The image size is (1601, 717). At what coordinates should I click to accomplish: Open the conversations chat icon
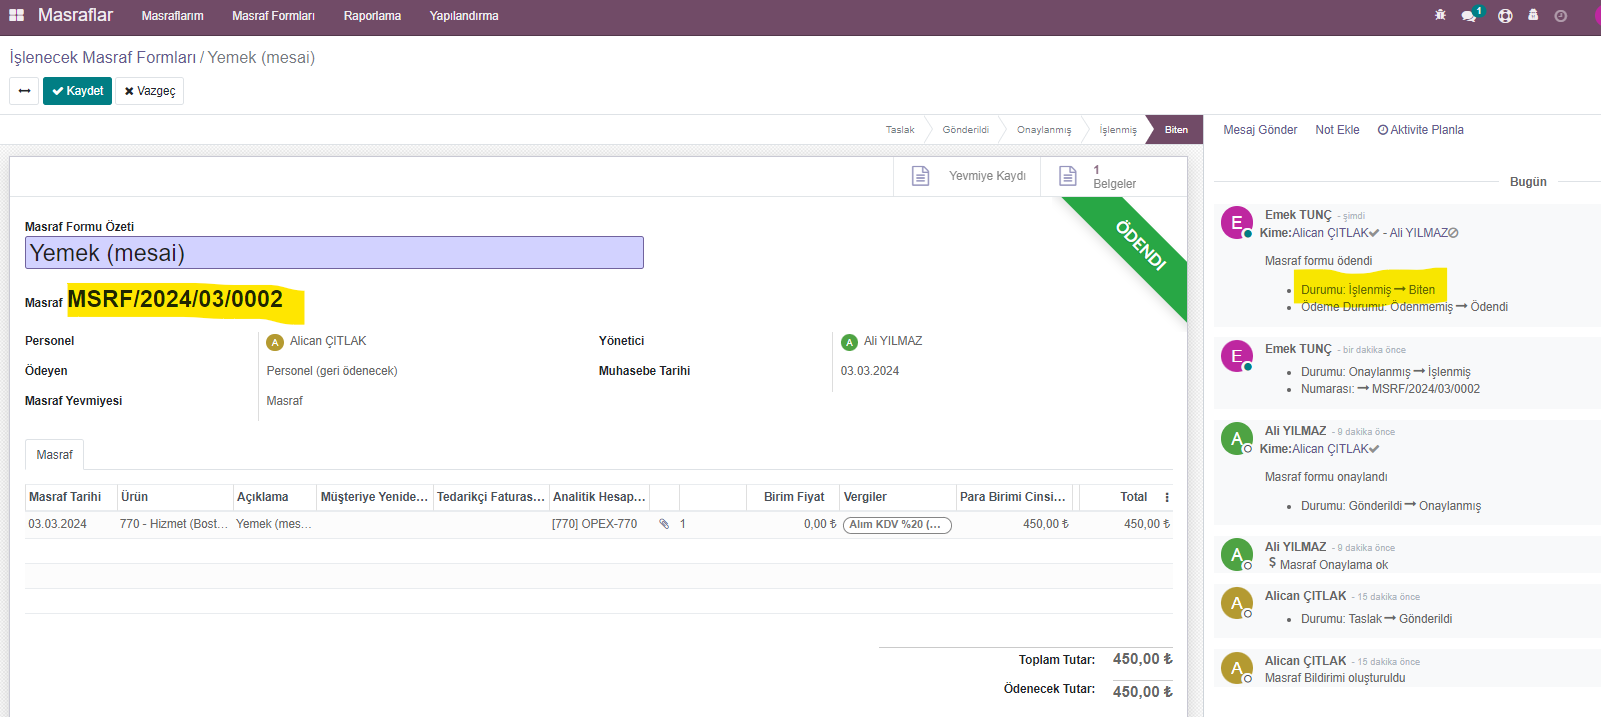[1469, 16]
